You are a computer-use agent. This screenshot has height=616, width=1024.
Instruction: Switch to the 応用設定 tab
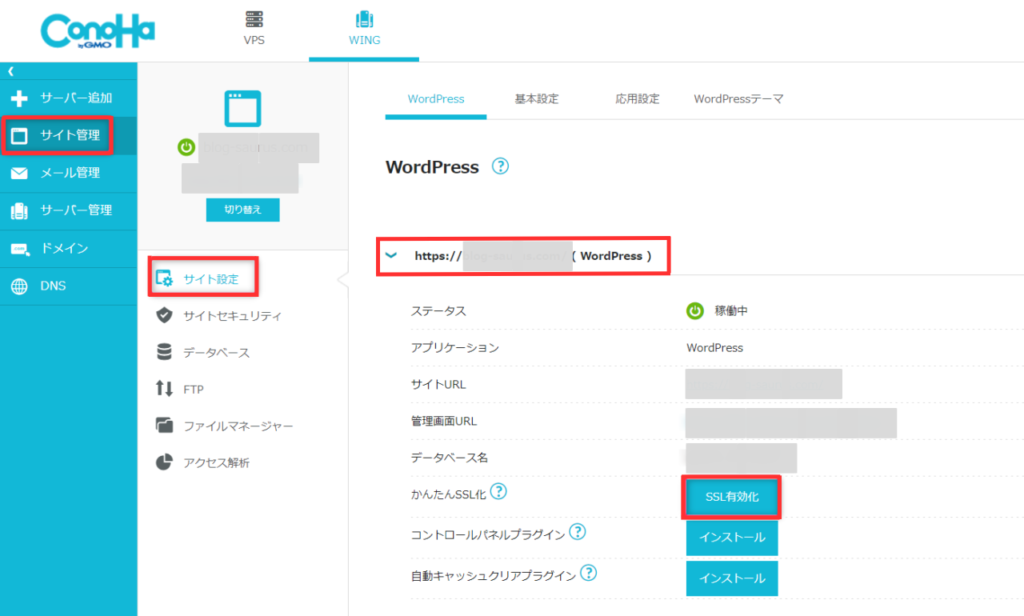pyautogui.click(x=637, y=99)
